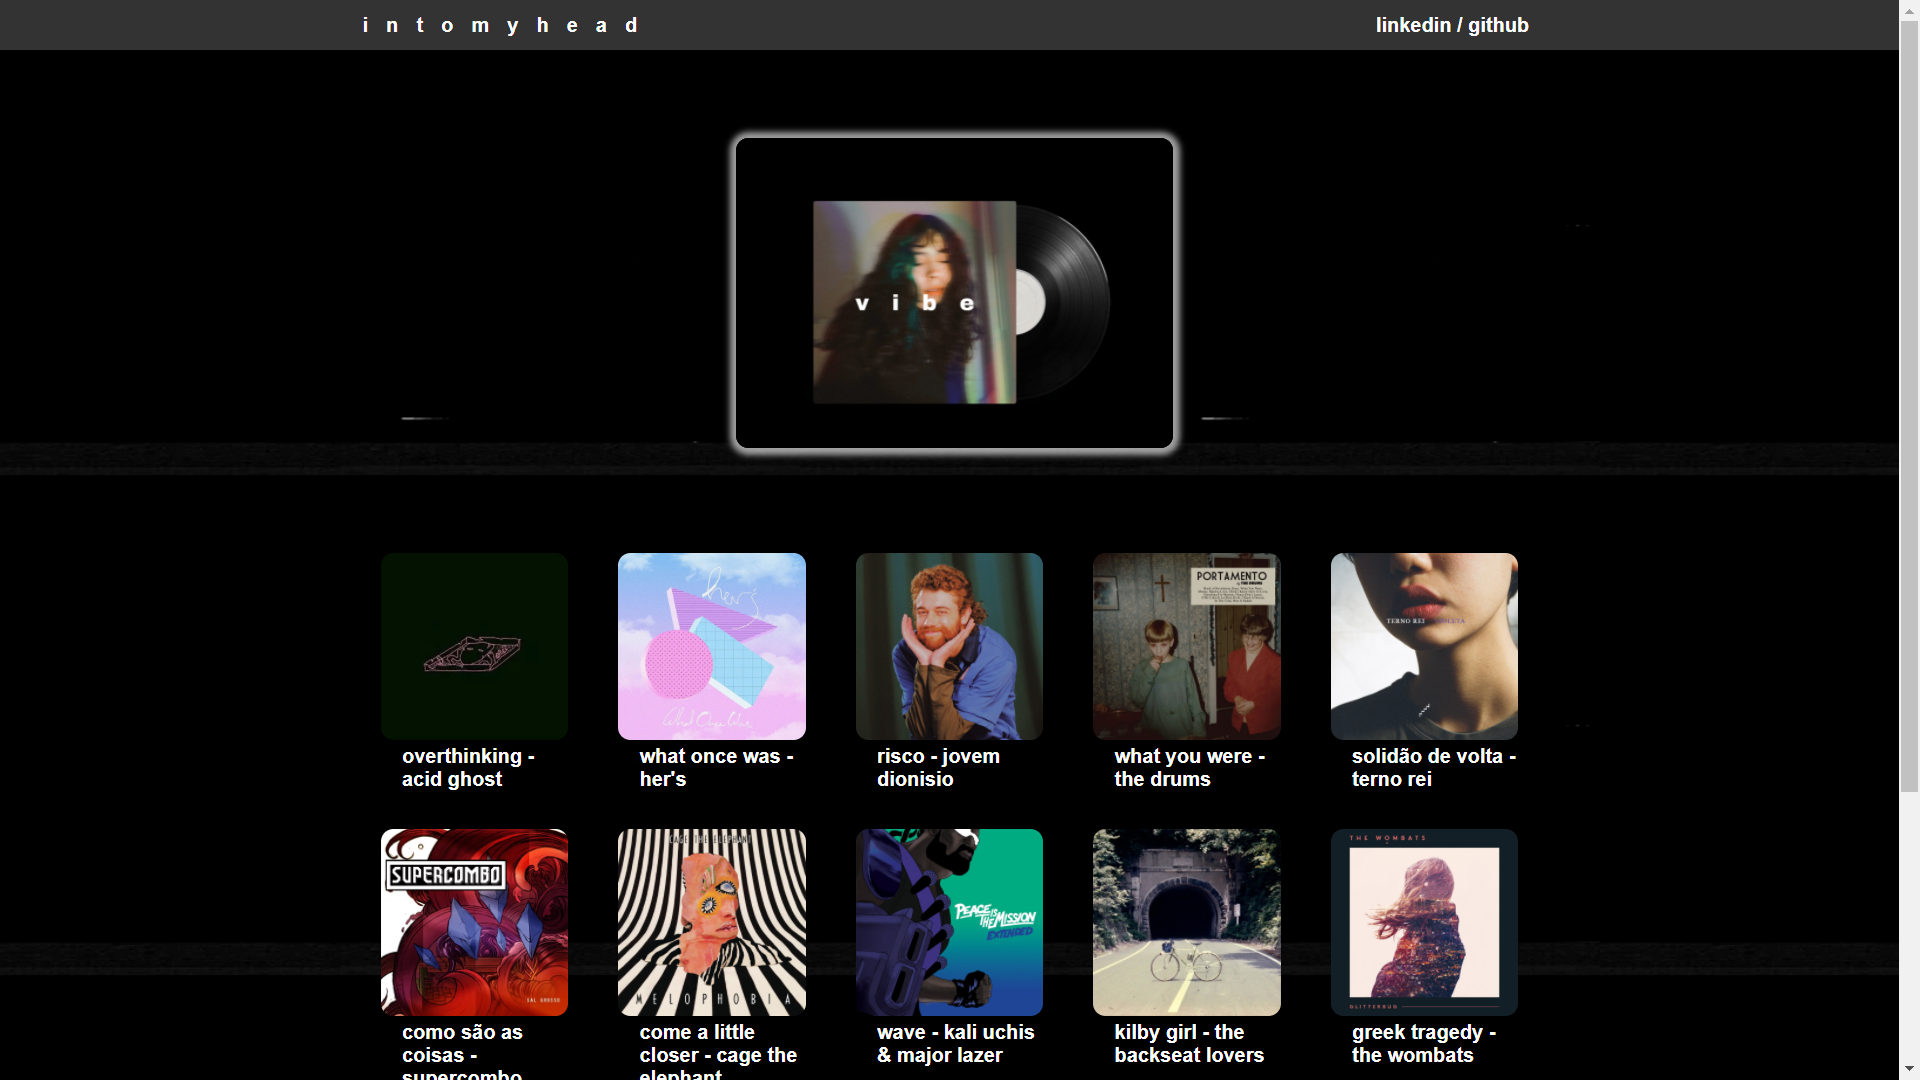Open greek tragedy by the wombats
The image size is (1920, 1080).
1423,921
